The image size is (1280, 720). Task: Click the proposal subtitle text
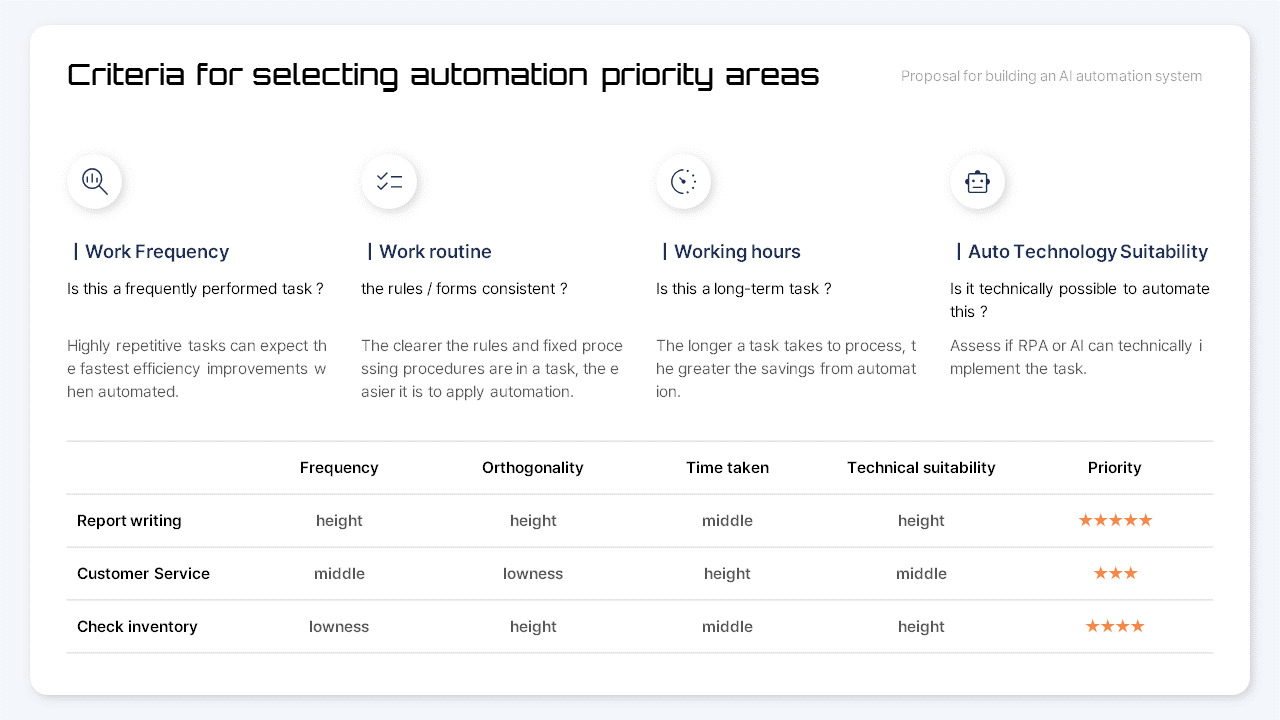click(1051, 75)
